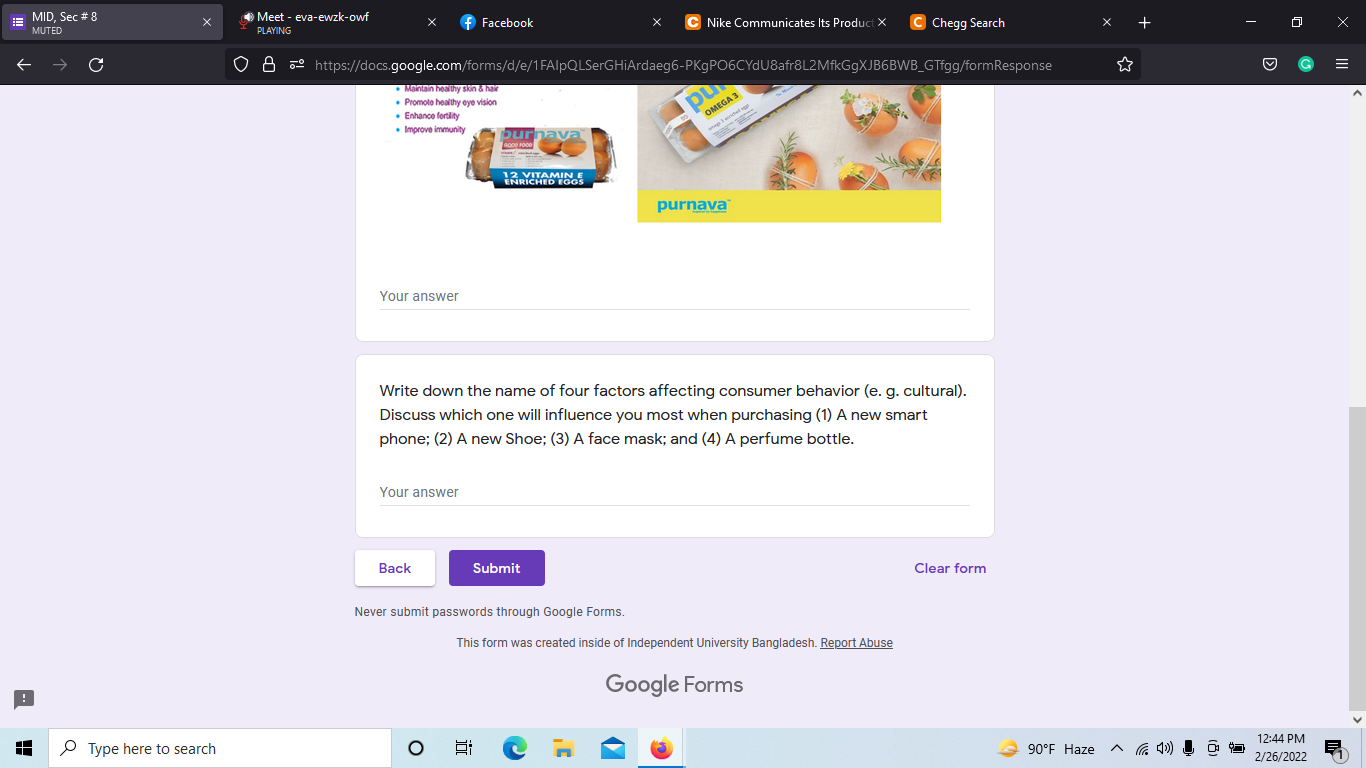Open the clock and calendar flyout
Screen dimensions: 1366x768
coord(1281,748)
